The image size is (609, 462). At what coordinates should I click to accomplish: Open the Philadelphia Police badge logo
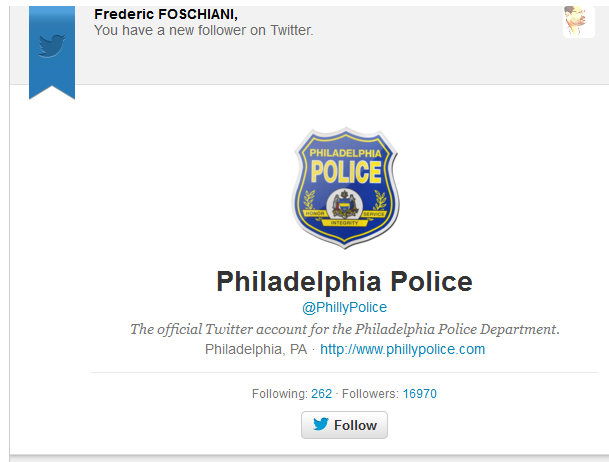click(344, 189)
